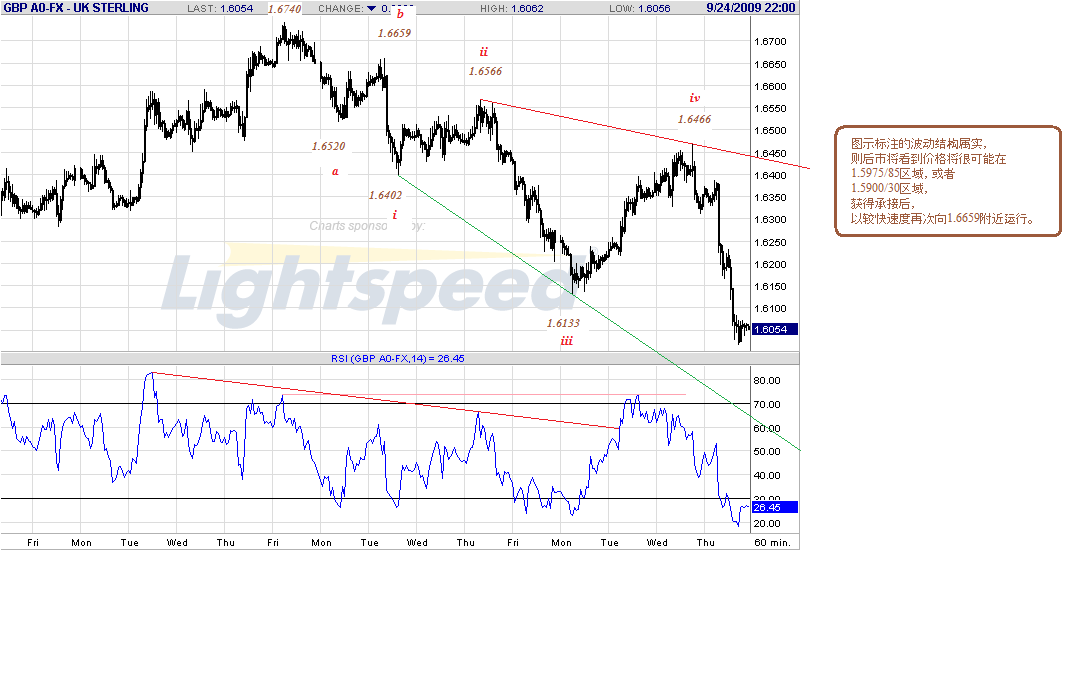Click the 60 min. interval label
Screen dimensions: 1088x697
(x=772, y=542)
